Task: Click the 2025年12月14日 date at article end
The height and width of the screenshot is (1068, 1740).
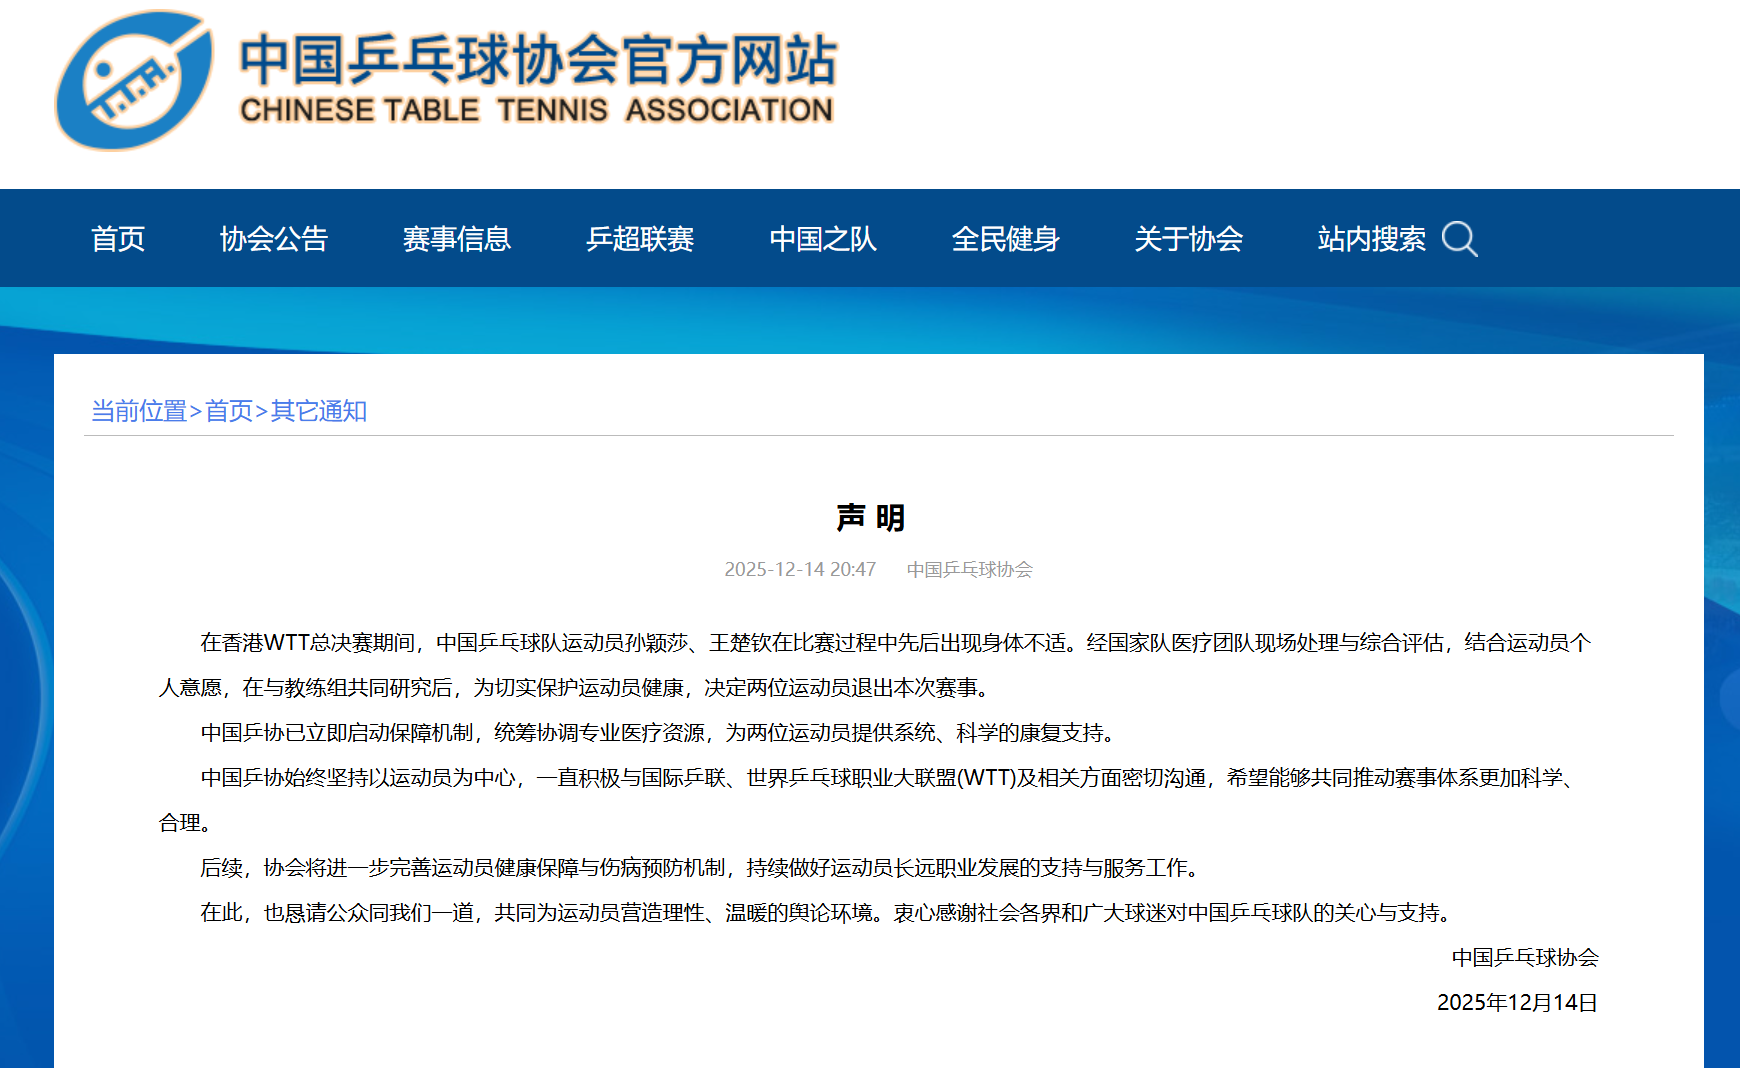Action: [x=1516, y=1003]
